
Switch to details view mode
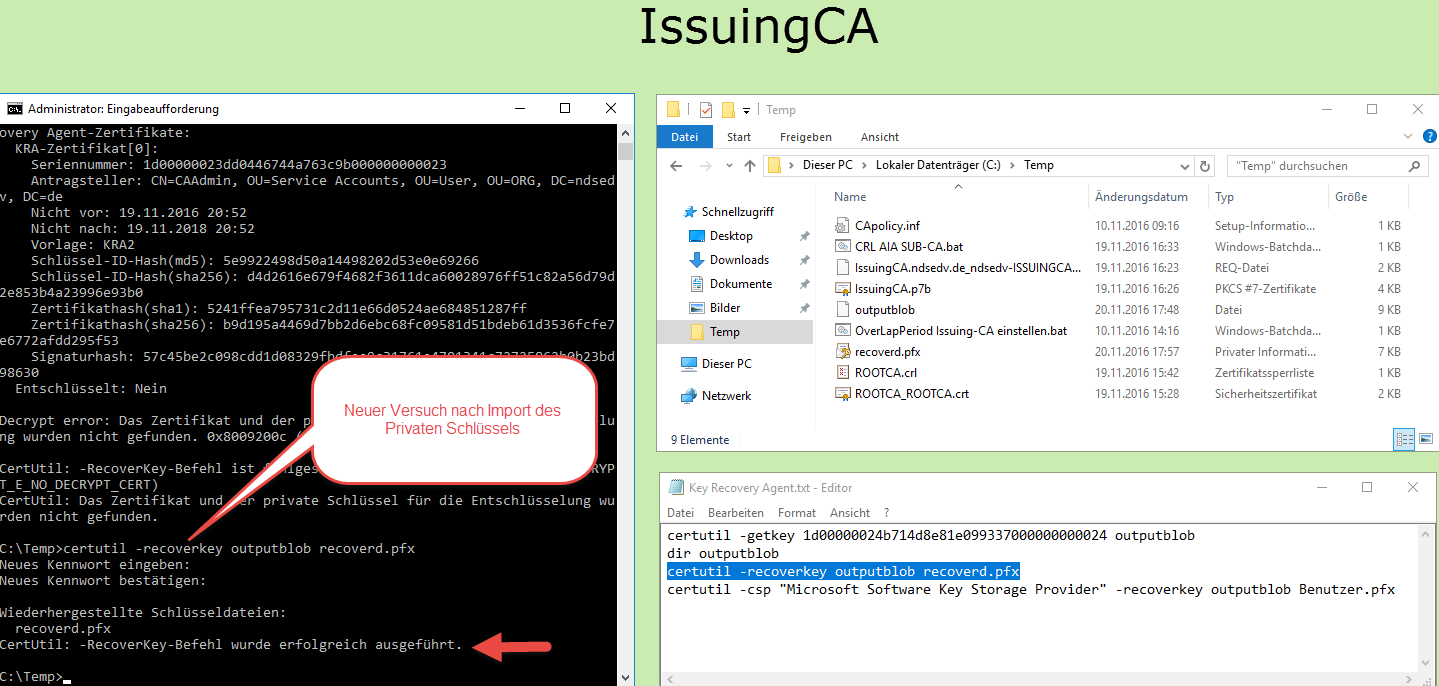tap(1404, 439)
